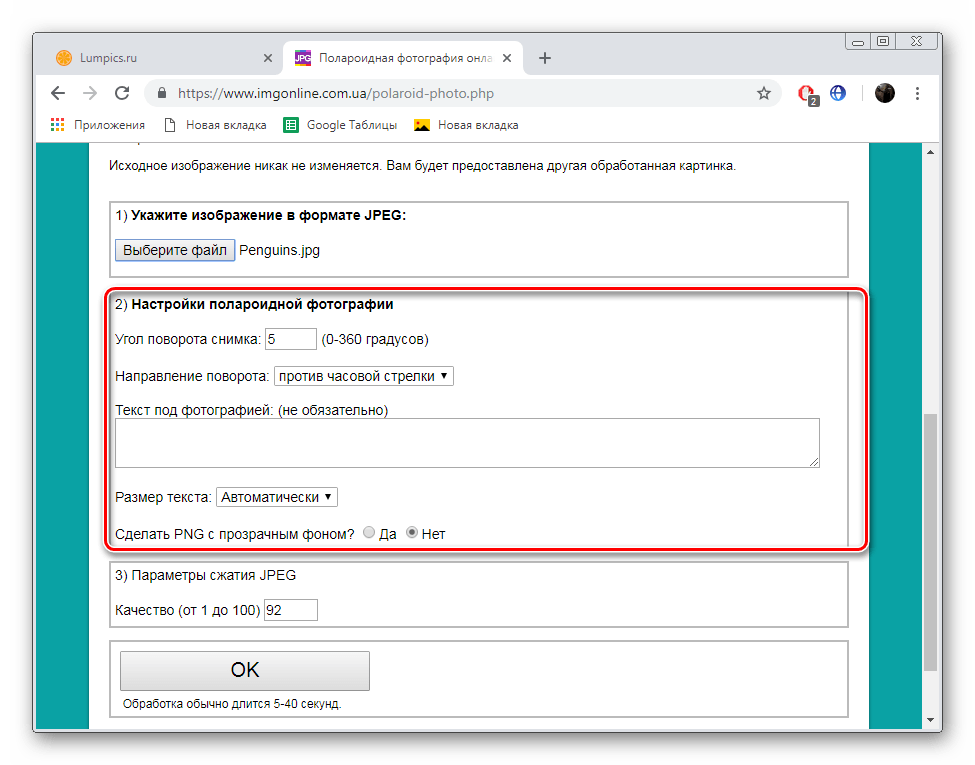
Task: Open the Приложения apps shortcut
Action: pos(97,125)
